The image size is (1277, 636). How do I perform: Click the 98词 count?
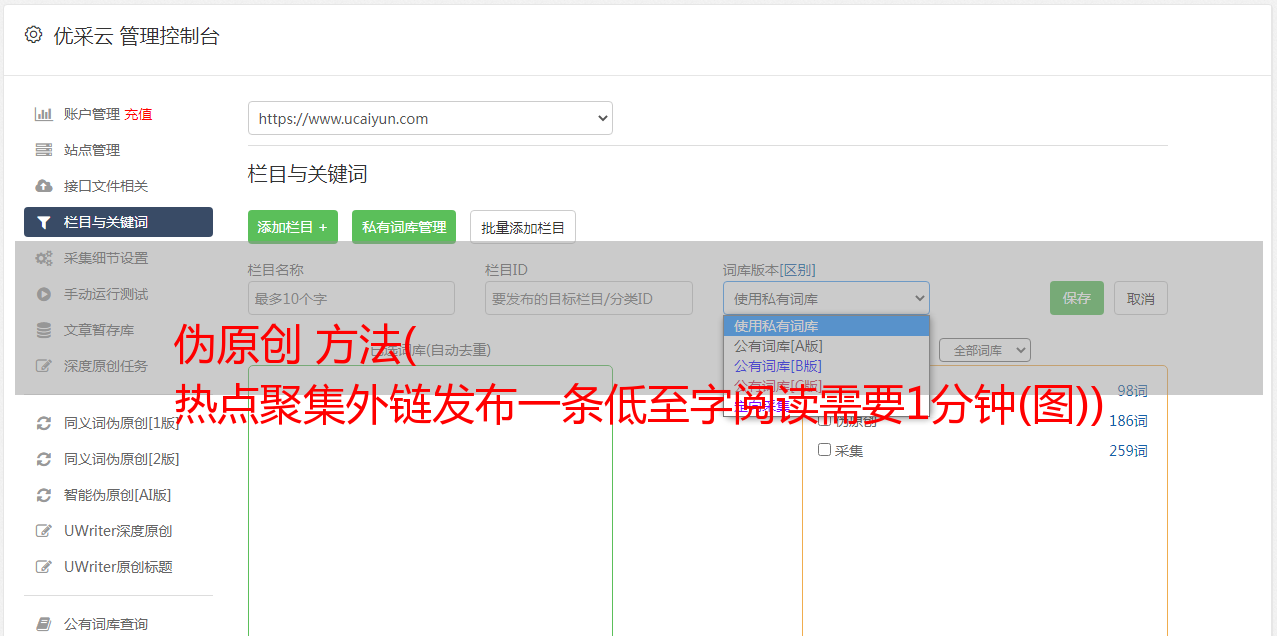(1132, 391)
